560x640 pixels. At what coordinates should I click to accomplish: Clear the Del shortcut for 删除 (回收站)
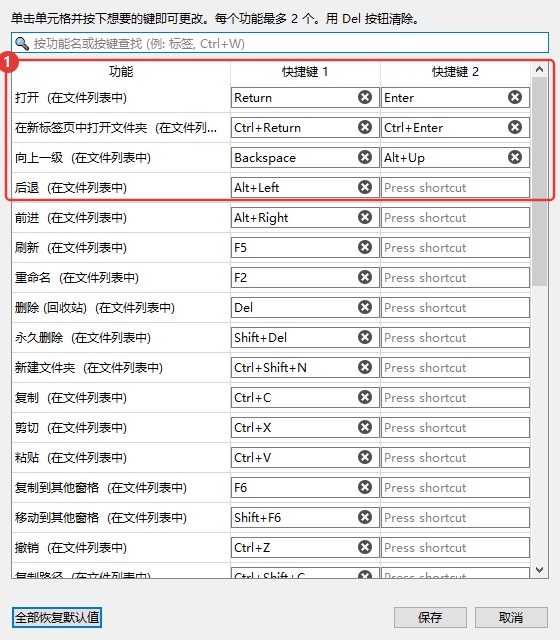tap(365, 307)
